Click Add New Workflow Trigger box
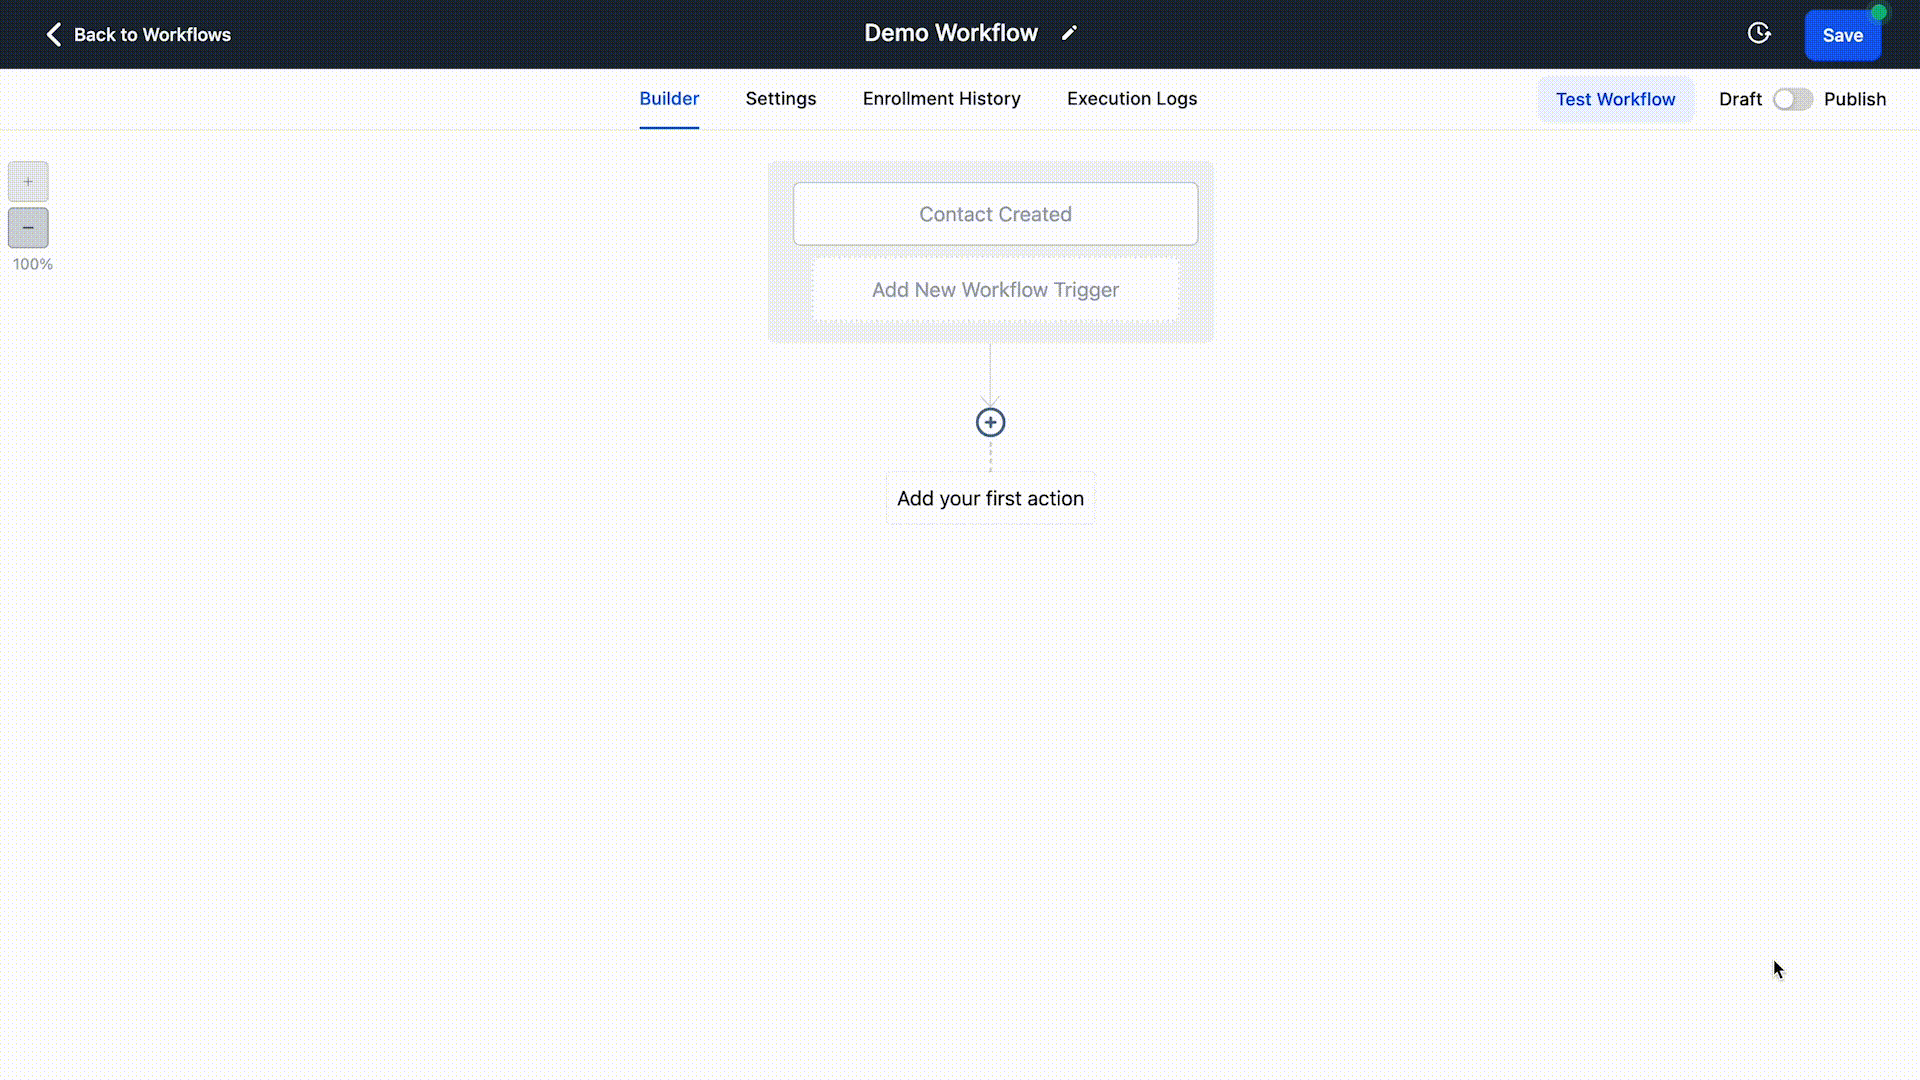 [x=995, y=290]
